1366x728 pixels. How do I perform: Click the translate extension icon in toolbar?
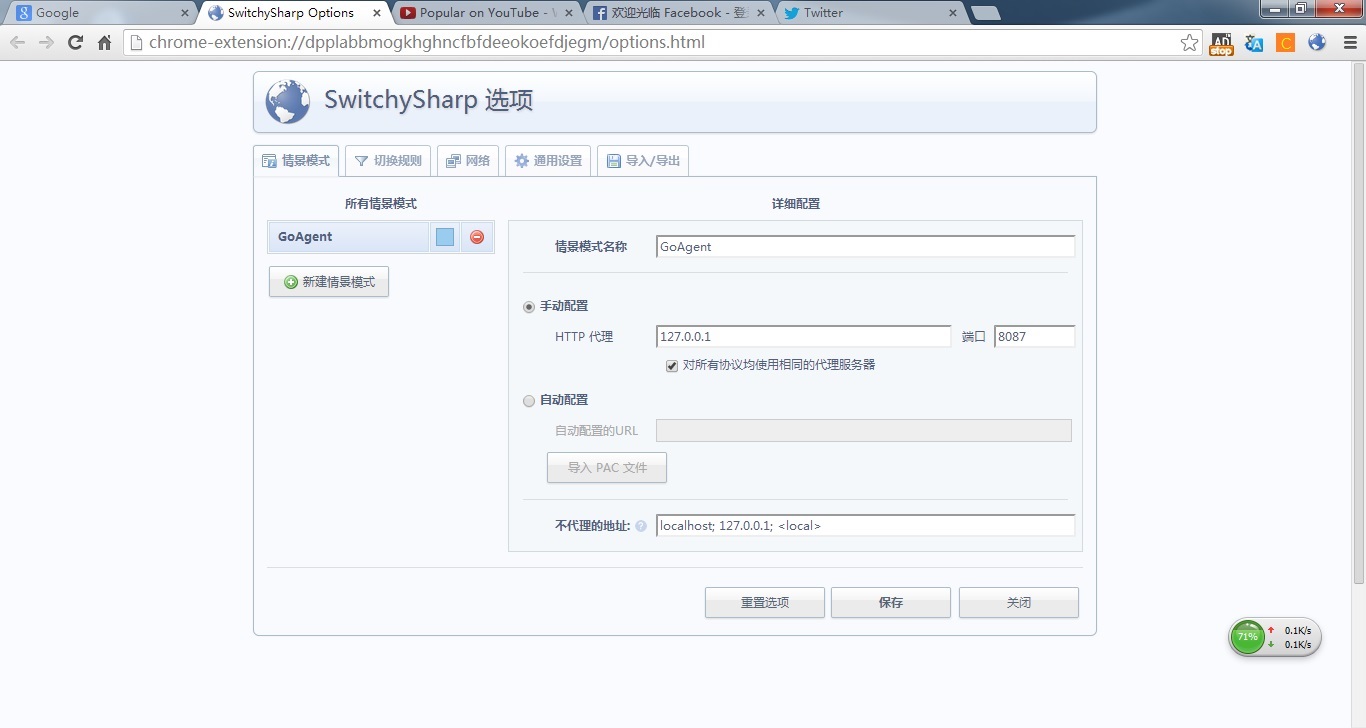point(1254,43)
